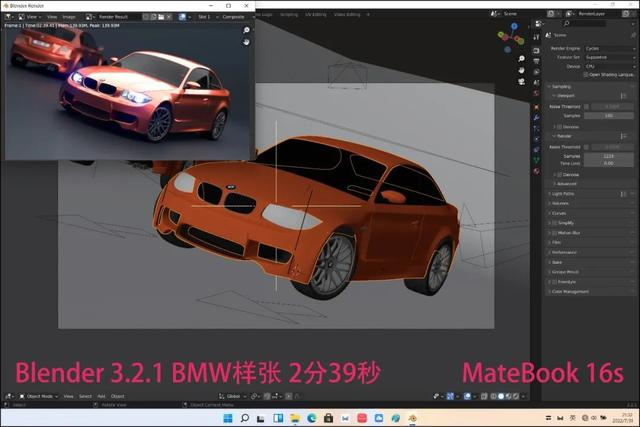Open the Output properties tab icon
Viewport: 640px width, 427px height.
pos(536,61)
